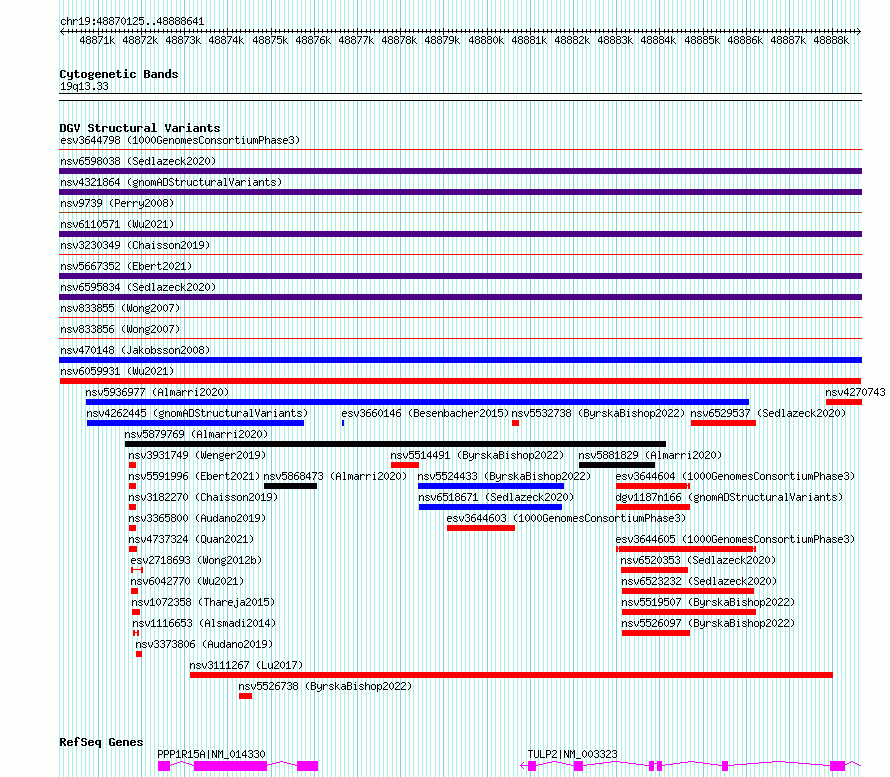Select nsv6042770 (Wu2021) red marker
The width and height of the screenshot is (890, 777).
135,591
